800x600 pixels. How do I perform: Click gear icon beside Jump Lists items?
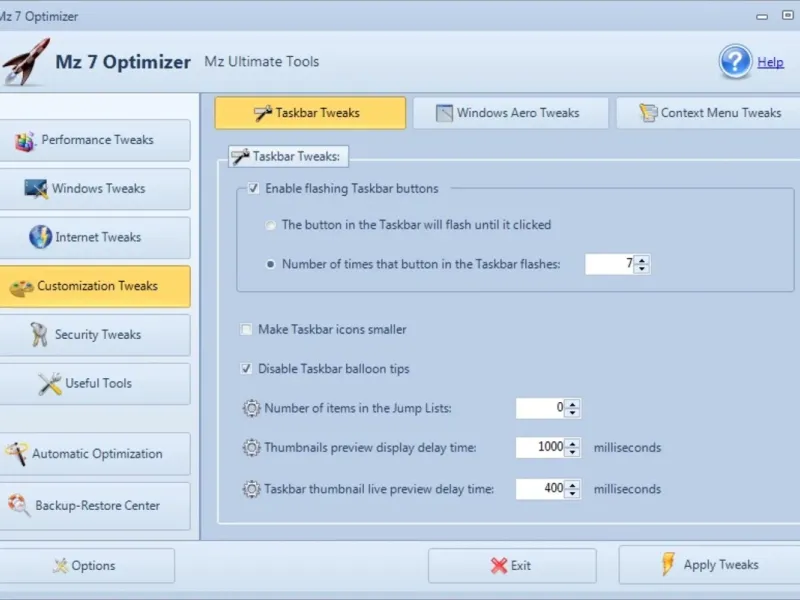point(251,408)
